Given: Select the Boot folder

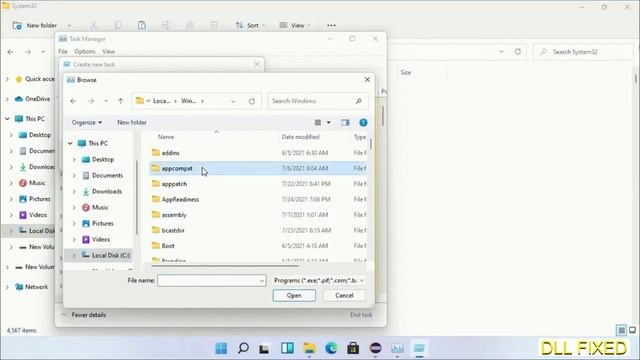Looking at the screenshot, I should [x=258, y=246].
